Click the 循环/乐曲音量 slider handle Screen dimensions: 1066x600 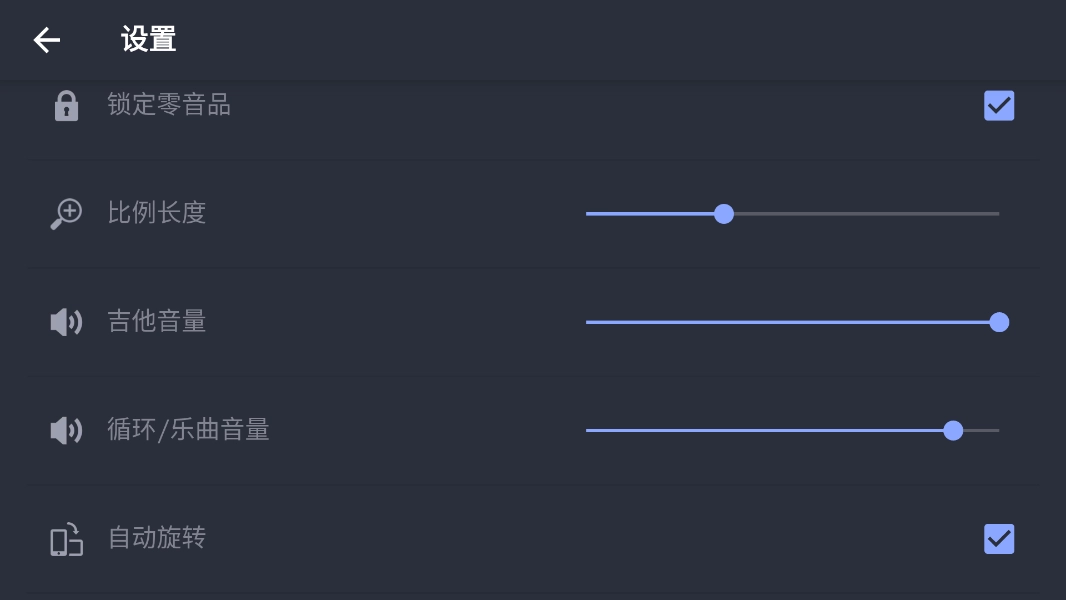point(953,430)
